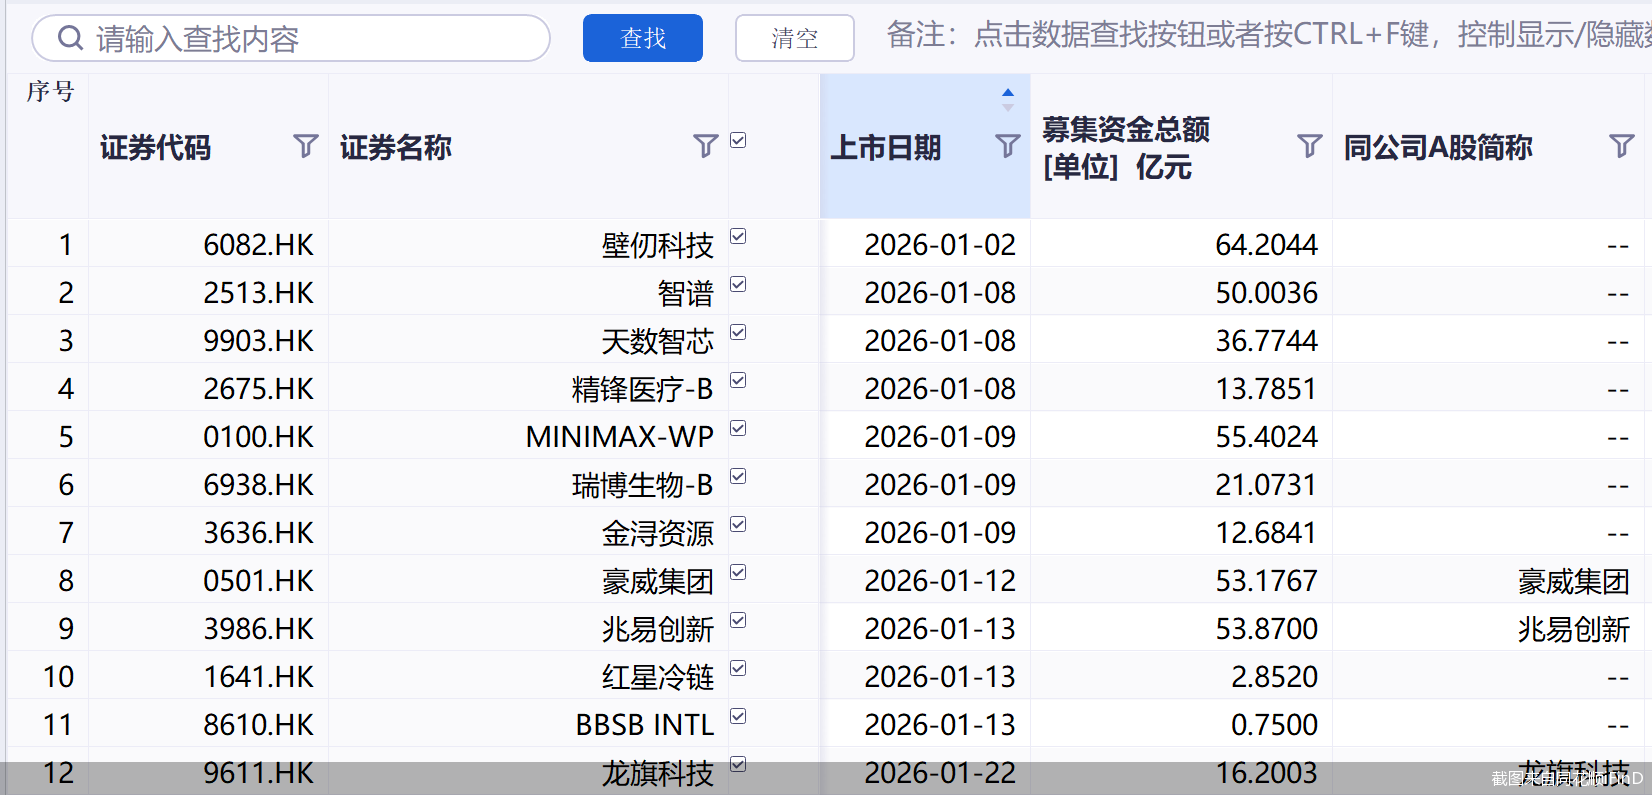Select the 上市日期 column header
Viewport: 1652px width, 795px height.
click(x=886, y=148)
